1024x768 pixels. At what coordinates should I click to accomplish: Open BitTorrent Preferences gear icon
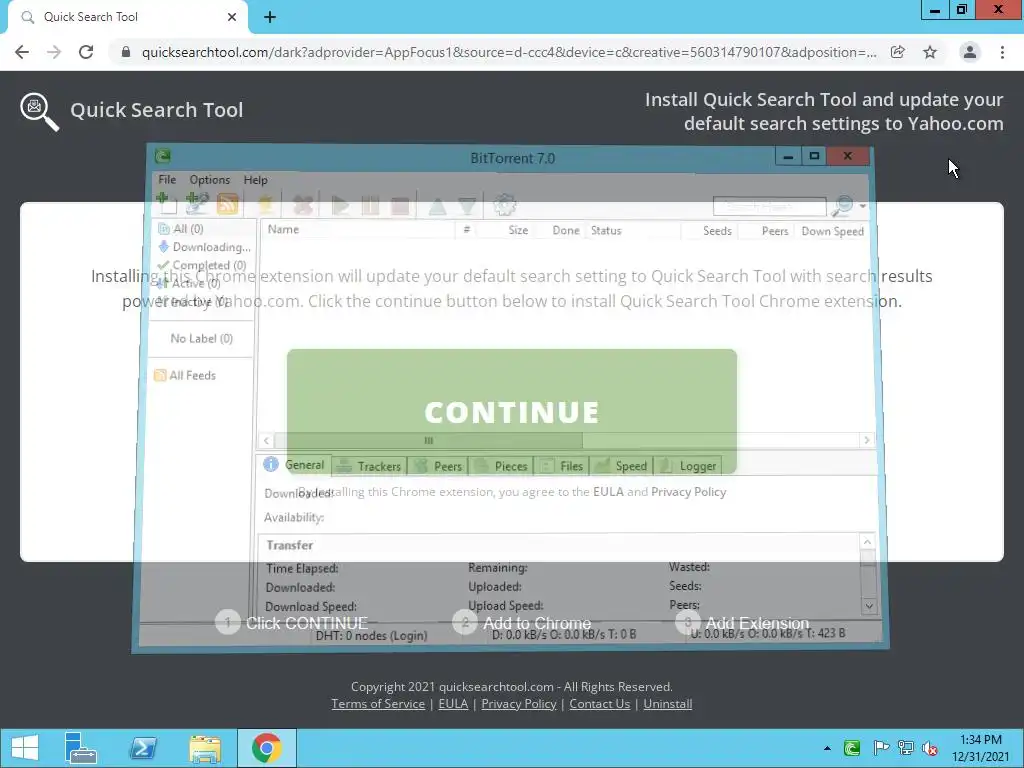tap(504, 205)
